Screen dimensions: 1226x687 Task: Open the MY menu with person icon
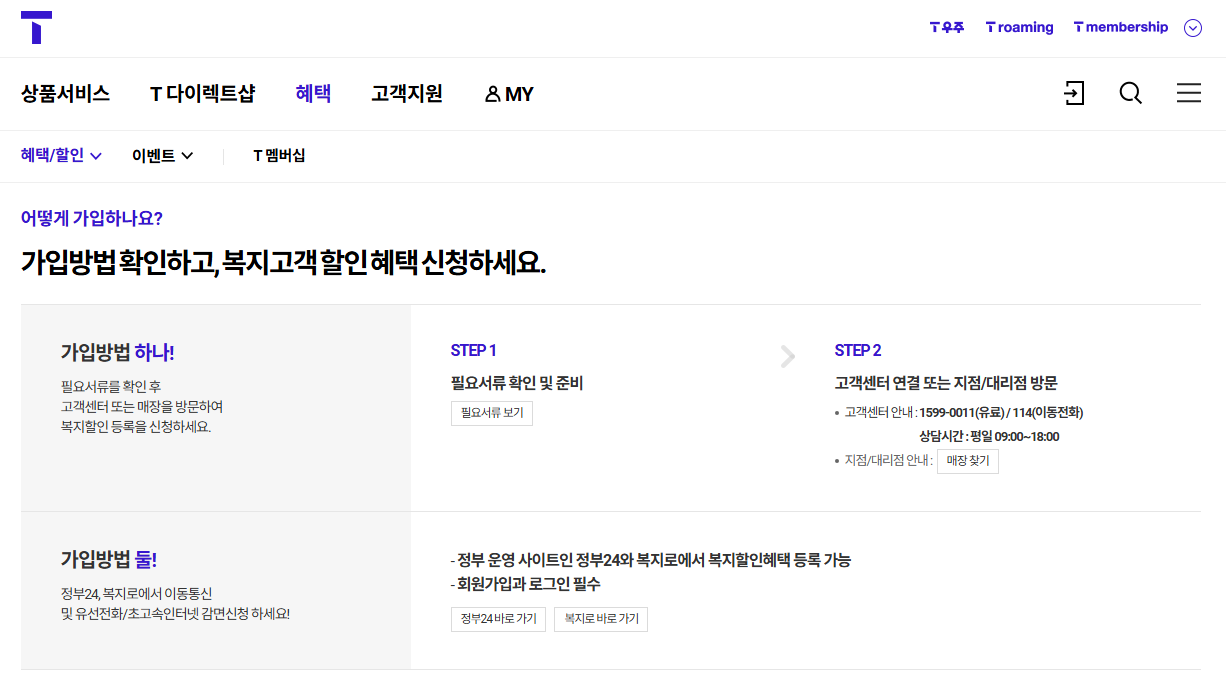(509, 94)
